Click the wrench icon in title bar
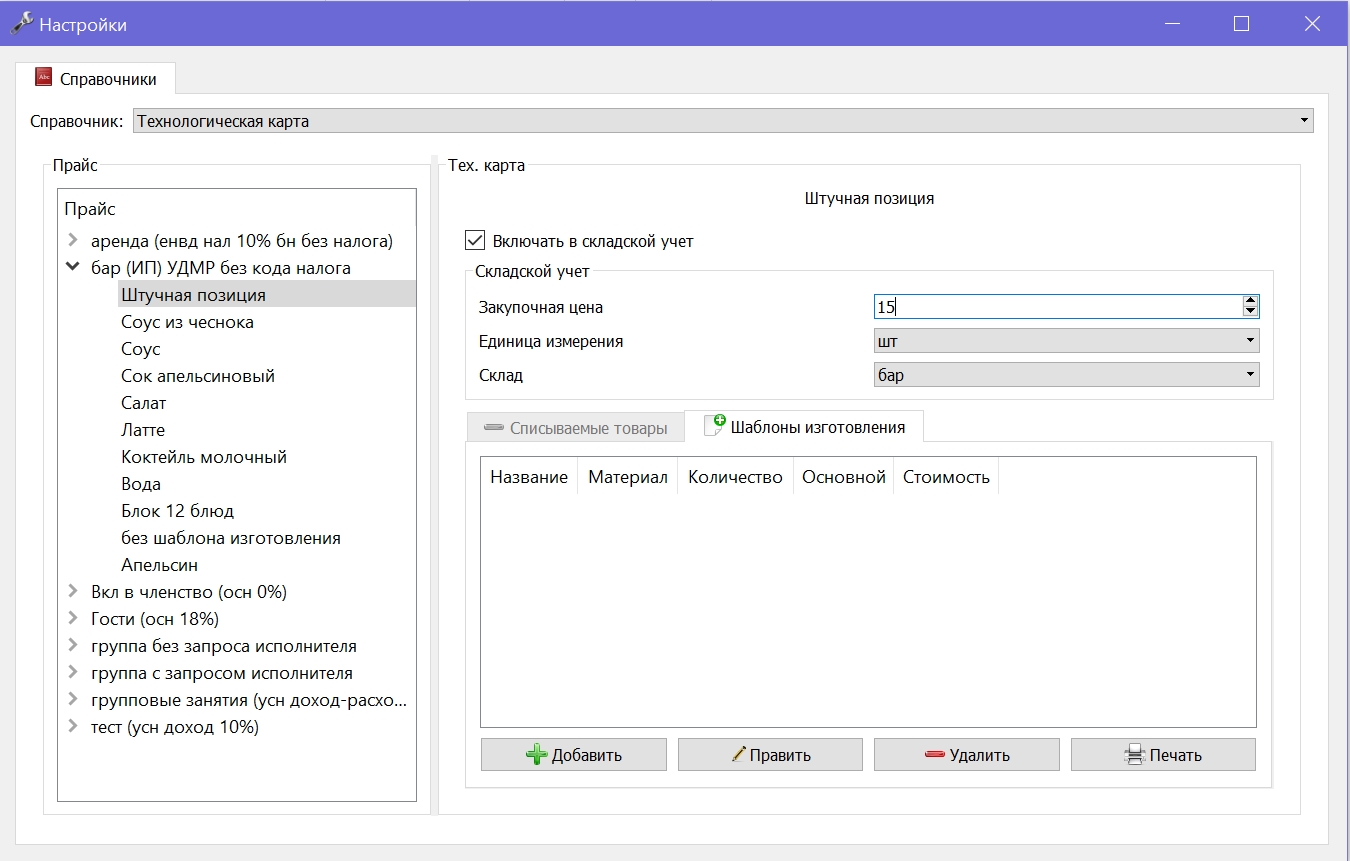 coord(20,23)
